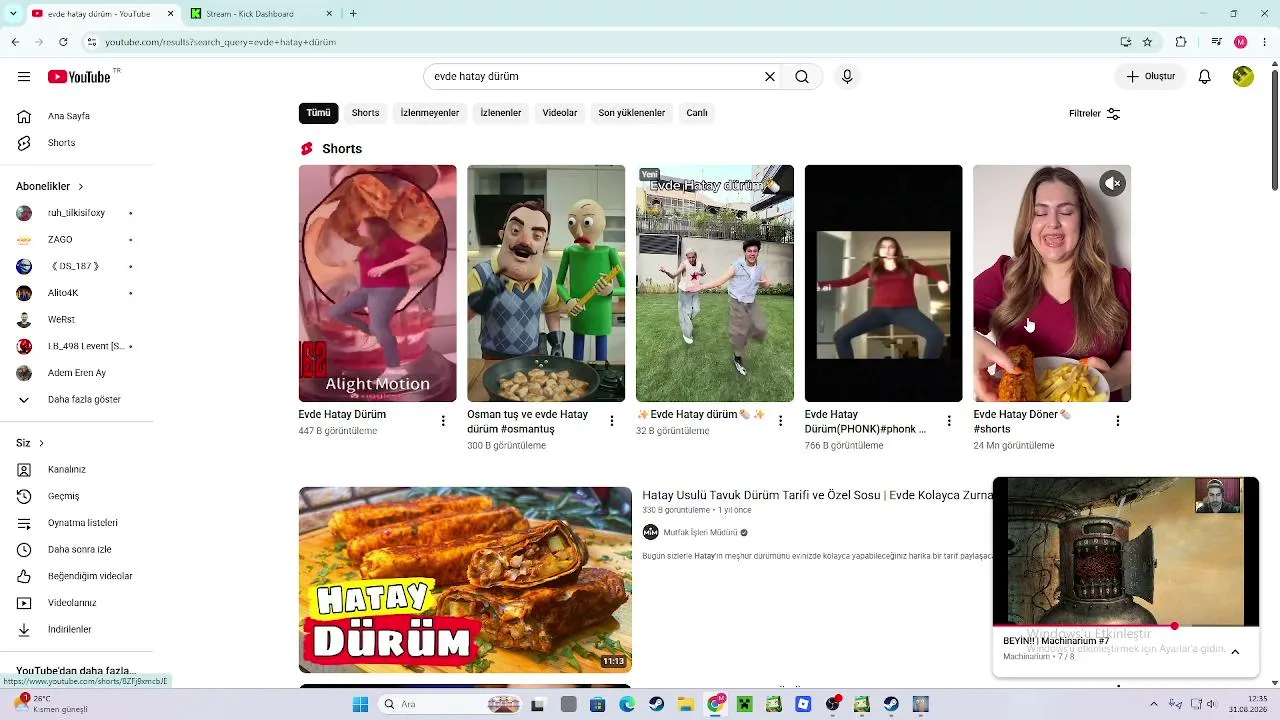This screenshot has width=1280, height=720.
Task: Open options for the 32 B görüntüleme short
Action: (x=780, y=421)
